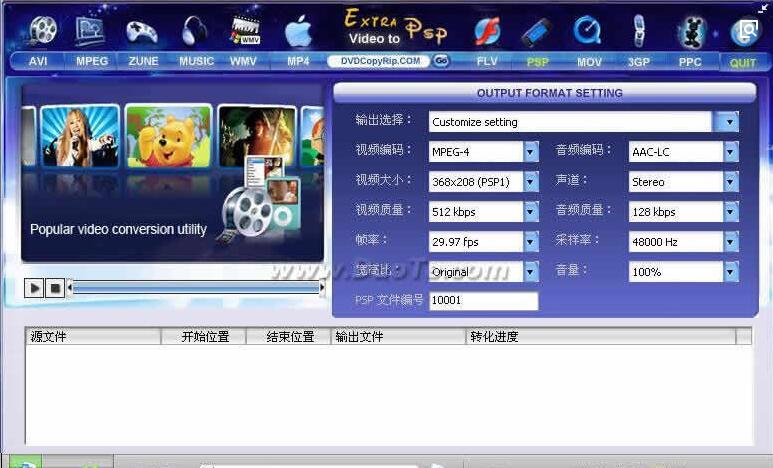Click the 输出文件 column header
Image resolution: width=773 pixels, height=468 pixels.
tap(398, 337)
